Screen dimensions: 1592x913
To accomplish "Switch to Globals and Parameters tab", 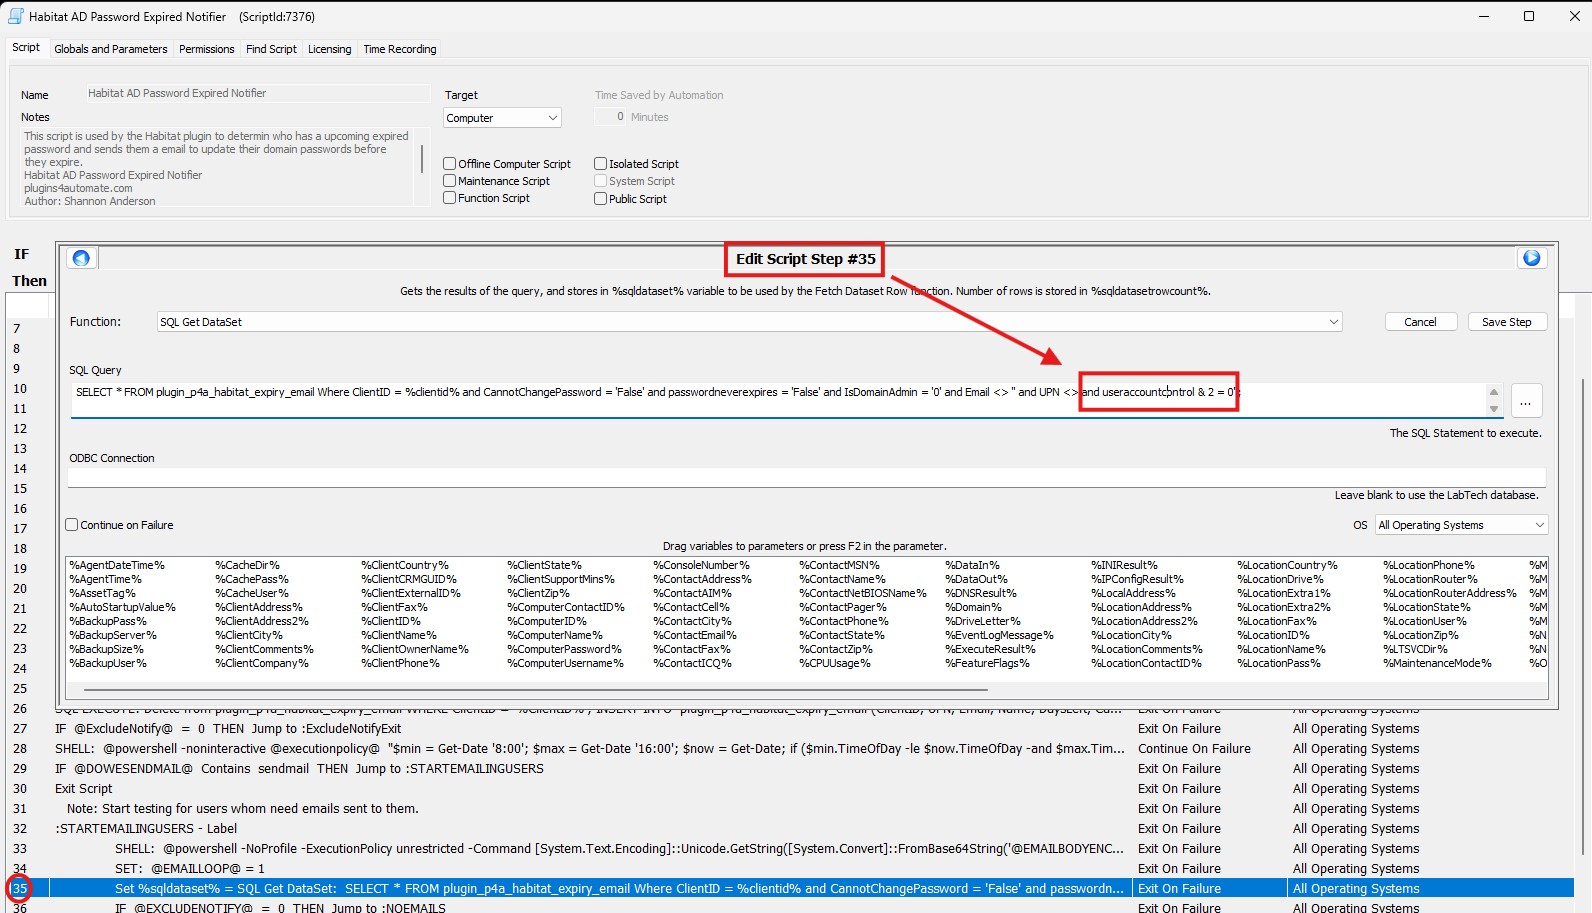I will tap(111, 49).
